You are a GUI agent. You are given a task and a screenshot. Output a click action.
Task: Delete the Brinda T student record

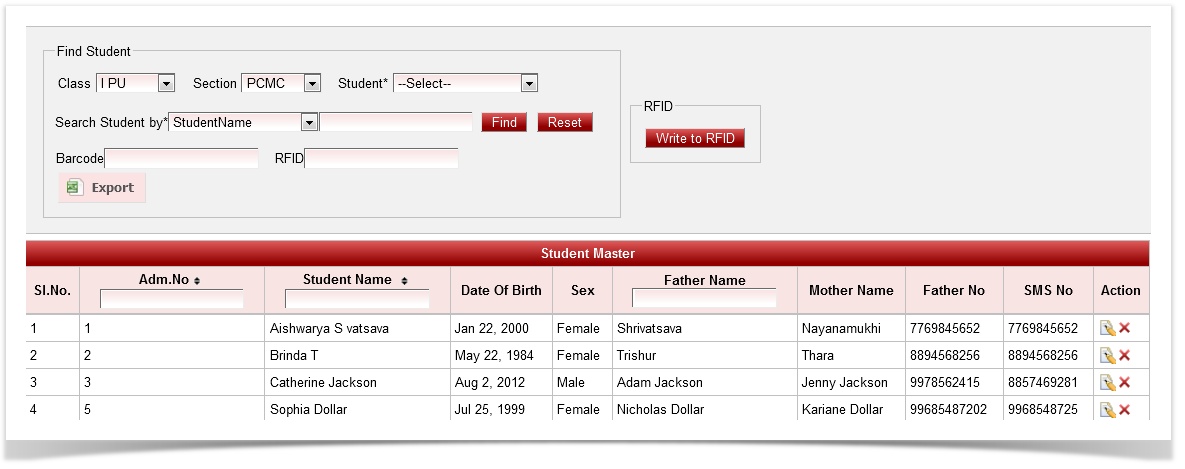coord(1124,355)
